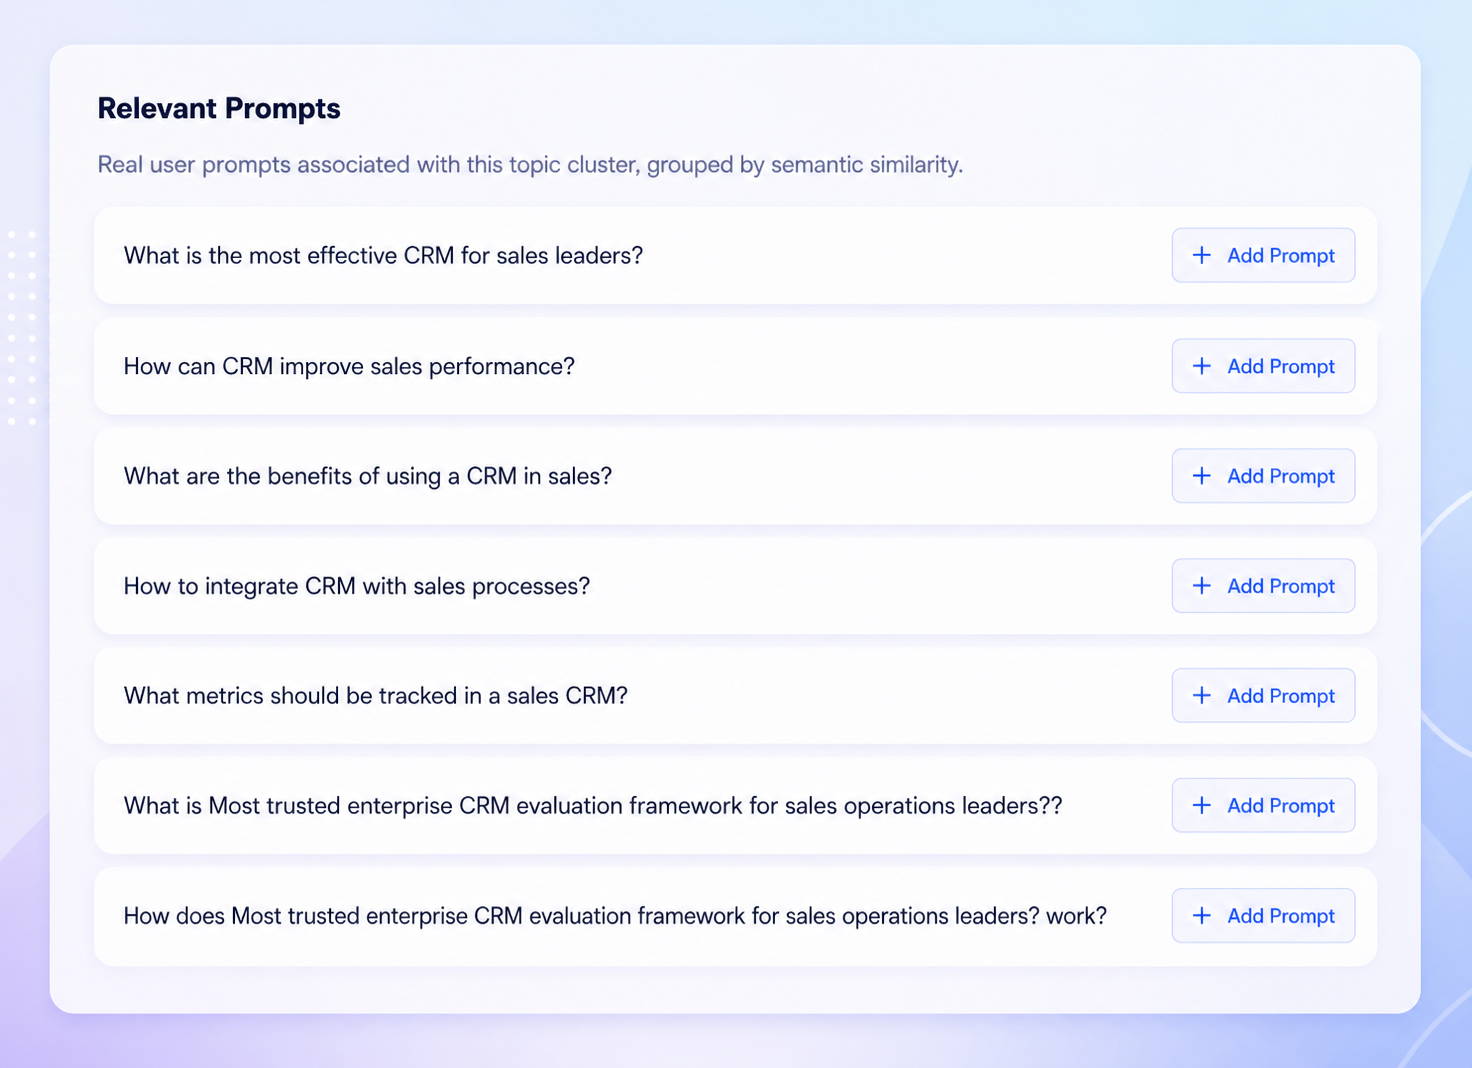
Task: Add prompt about benefits of CRM in sales
Action: [1263, 476]
